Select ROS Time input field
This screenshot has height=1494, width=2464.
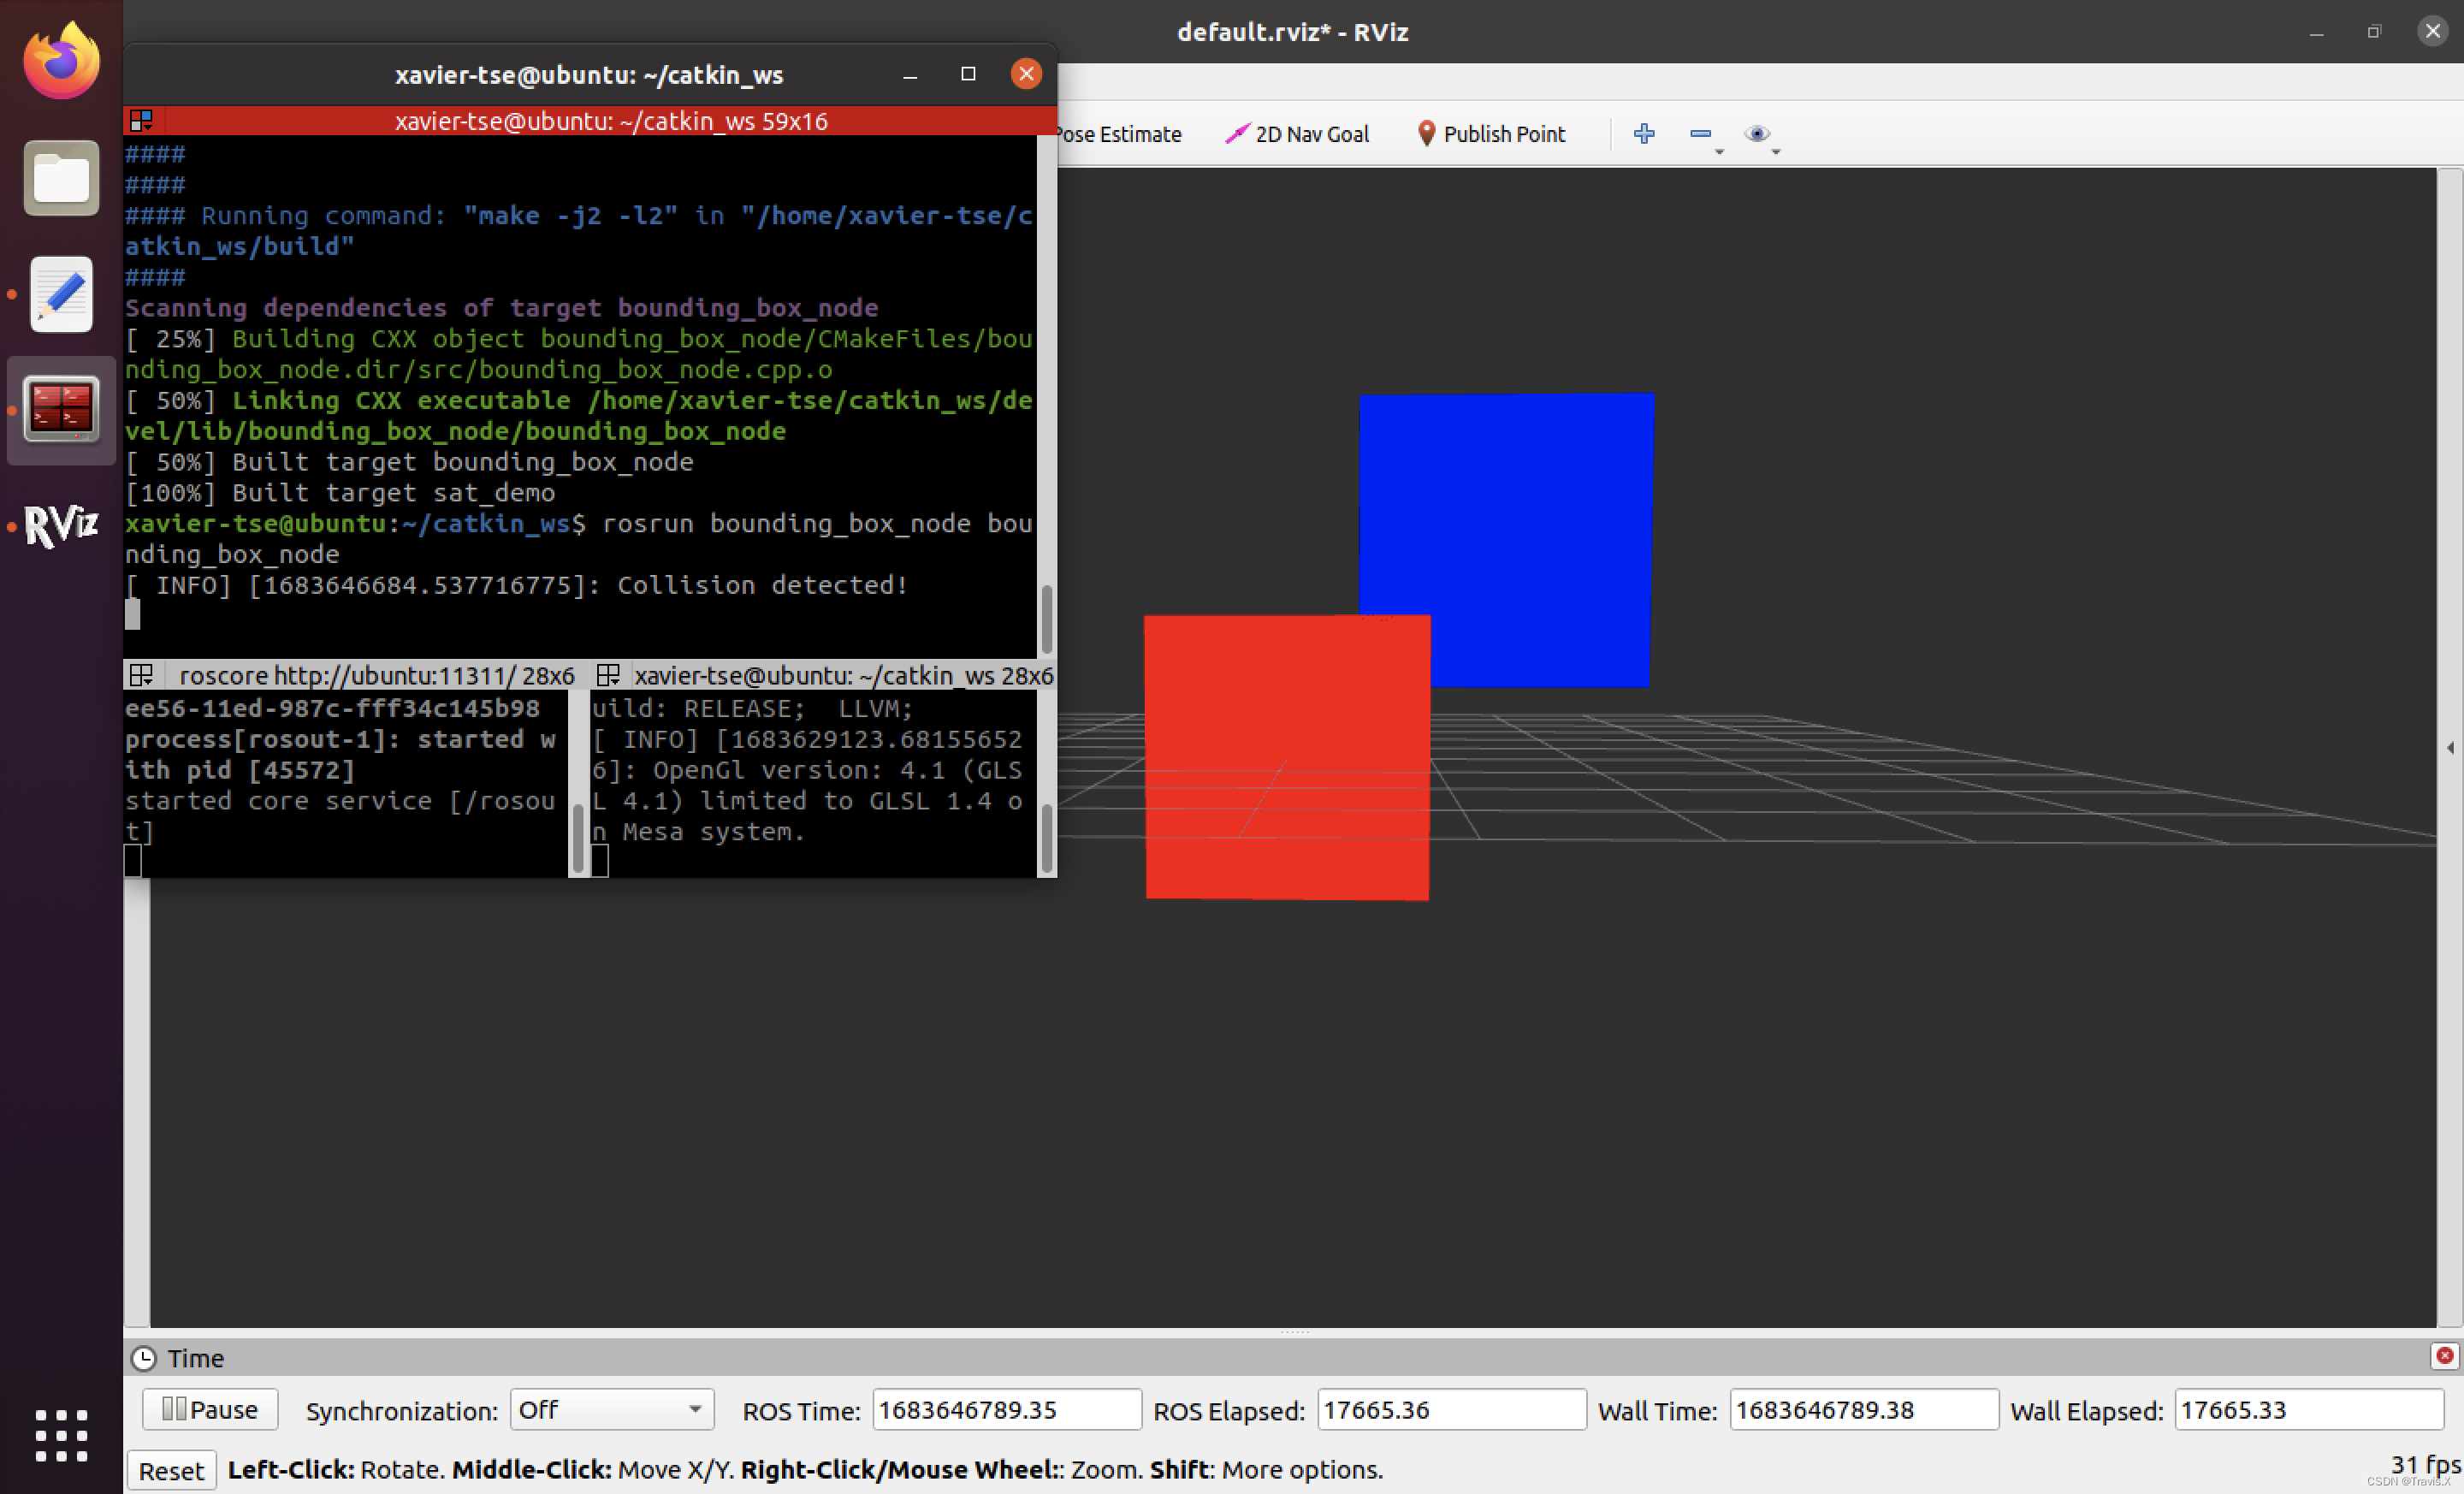point(1004,1408)
